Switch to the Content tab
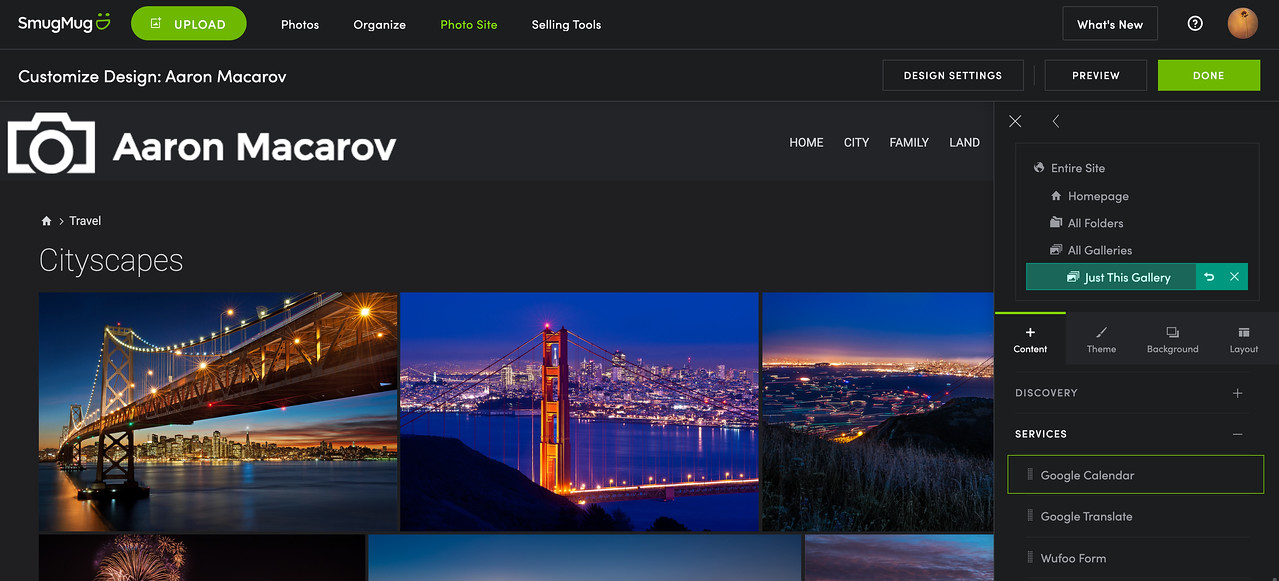Image resolution: width=1279 pixels, height=581 pixels. 1030,339
